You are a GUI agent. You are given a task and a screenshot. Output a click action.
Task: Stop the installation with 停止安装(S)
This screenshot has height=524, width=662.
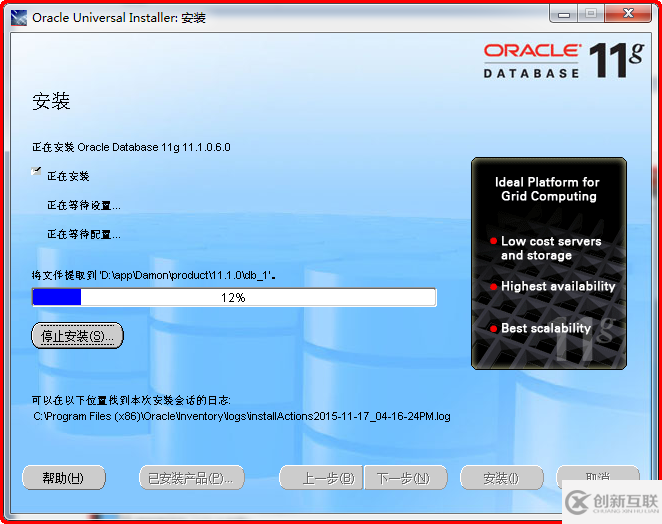coord(77,336)
